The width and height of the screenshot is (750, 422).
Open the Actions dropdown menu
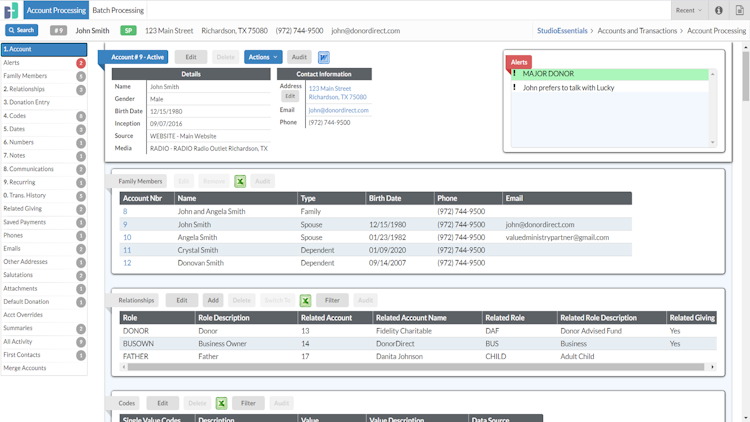[263, 57]
